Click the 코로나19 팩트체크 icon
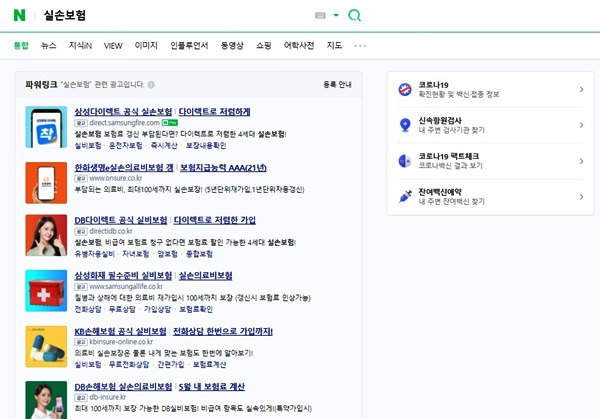Viewport: 600px width, 419px height. pyautogui.click(x=405, y=161)
